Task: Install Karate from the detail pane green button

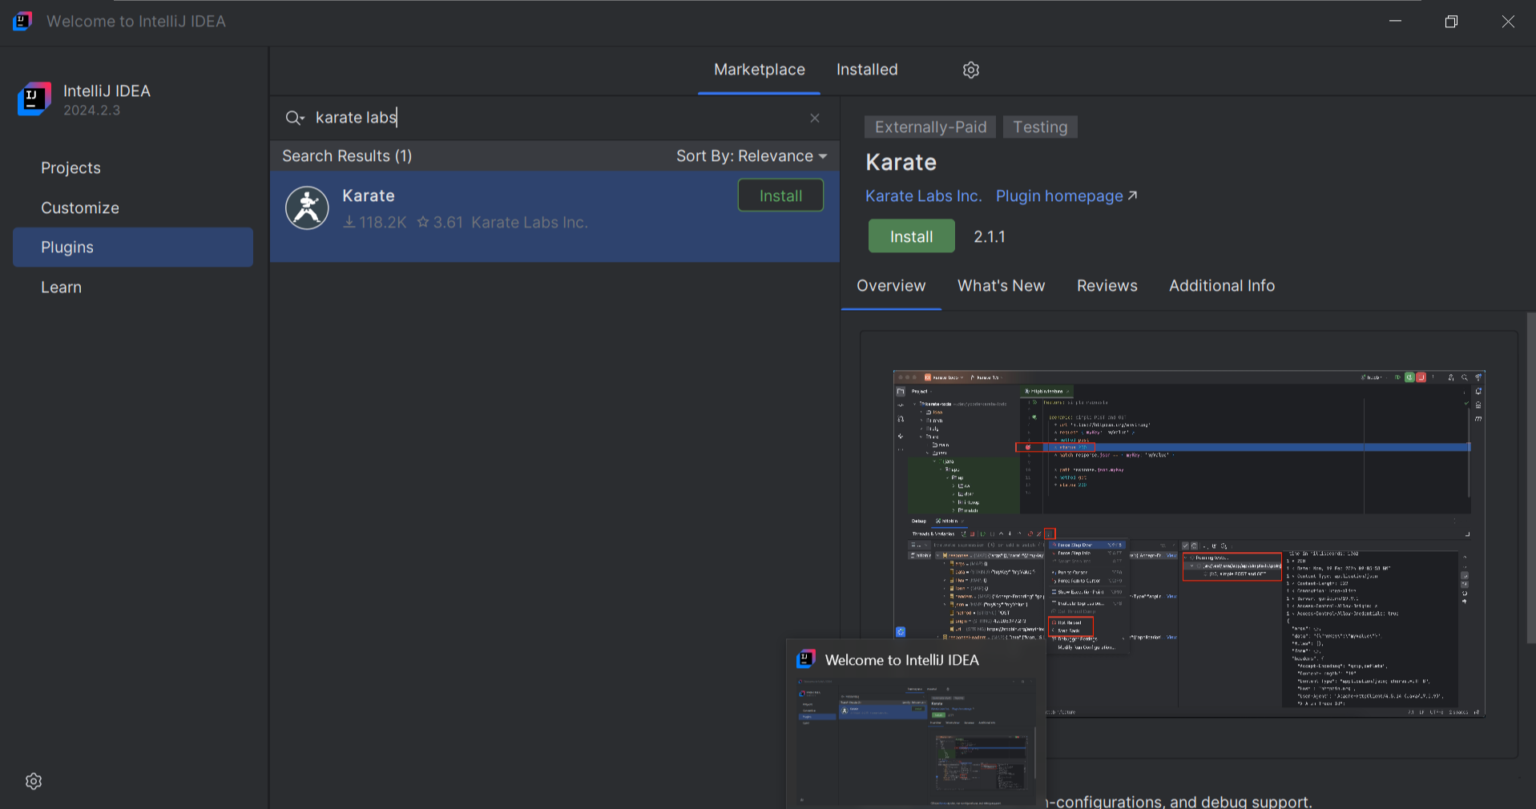Action: pyautogui.click(x=910, y=236)
